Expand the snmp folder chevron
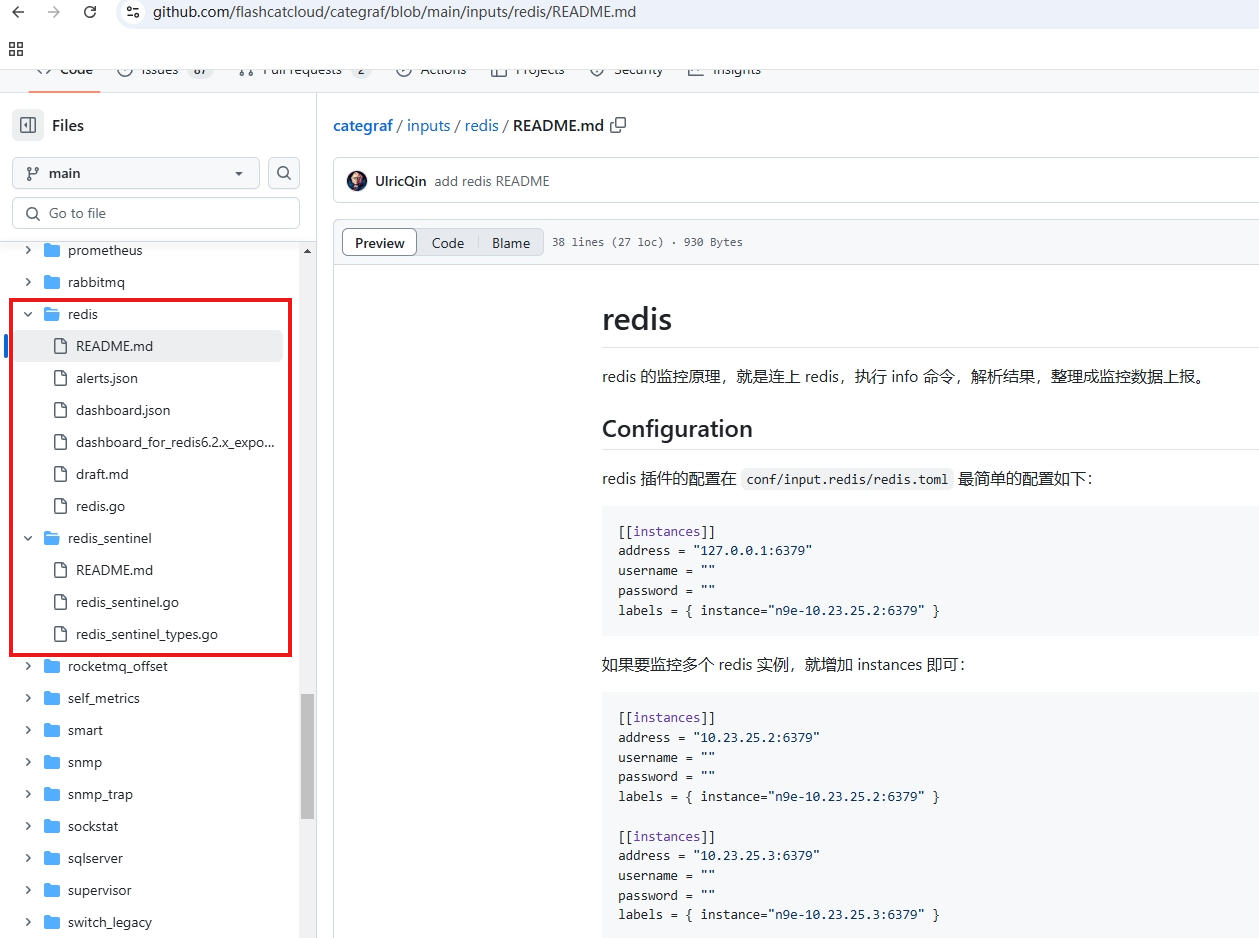 pos(28,762)
